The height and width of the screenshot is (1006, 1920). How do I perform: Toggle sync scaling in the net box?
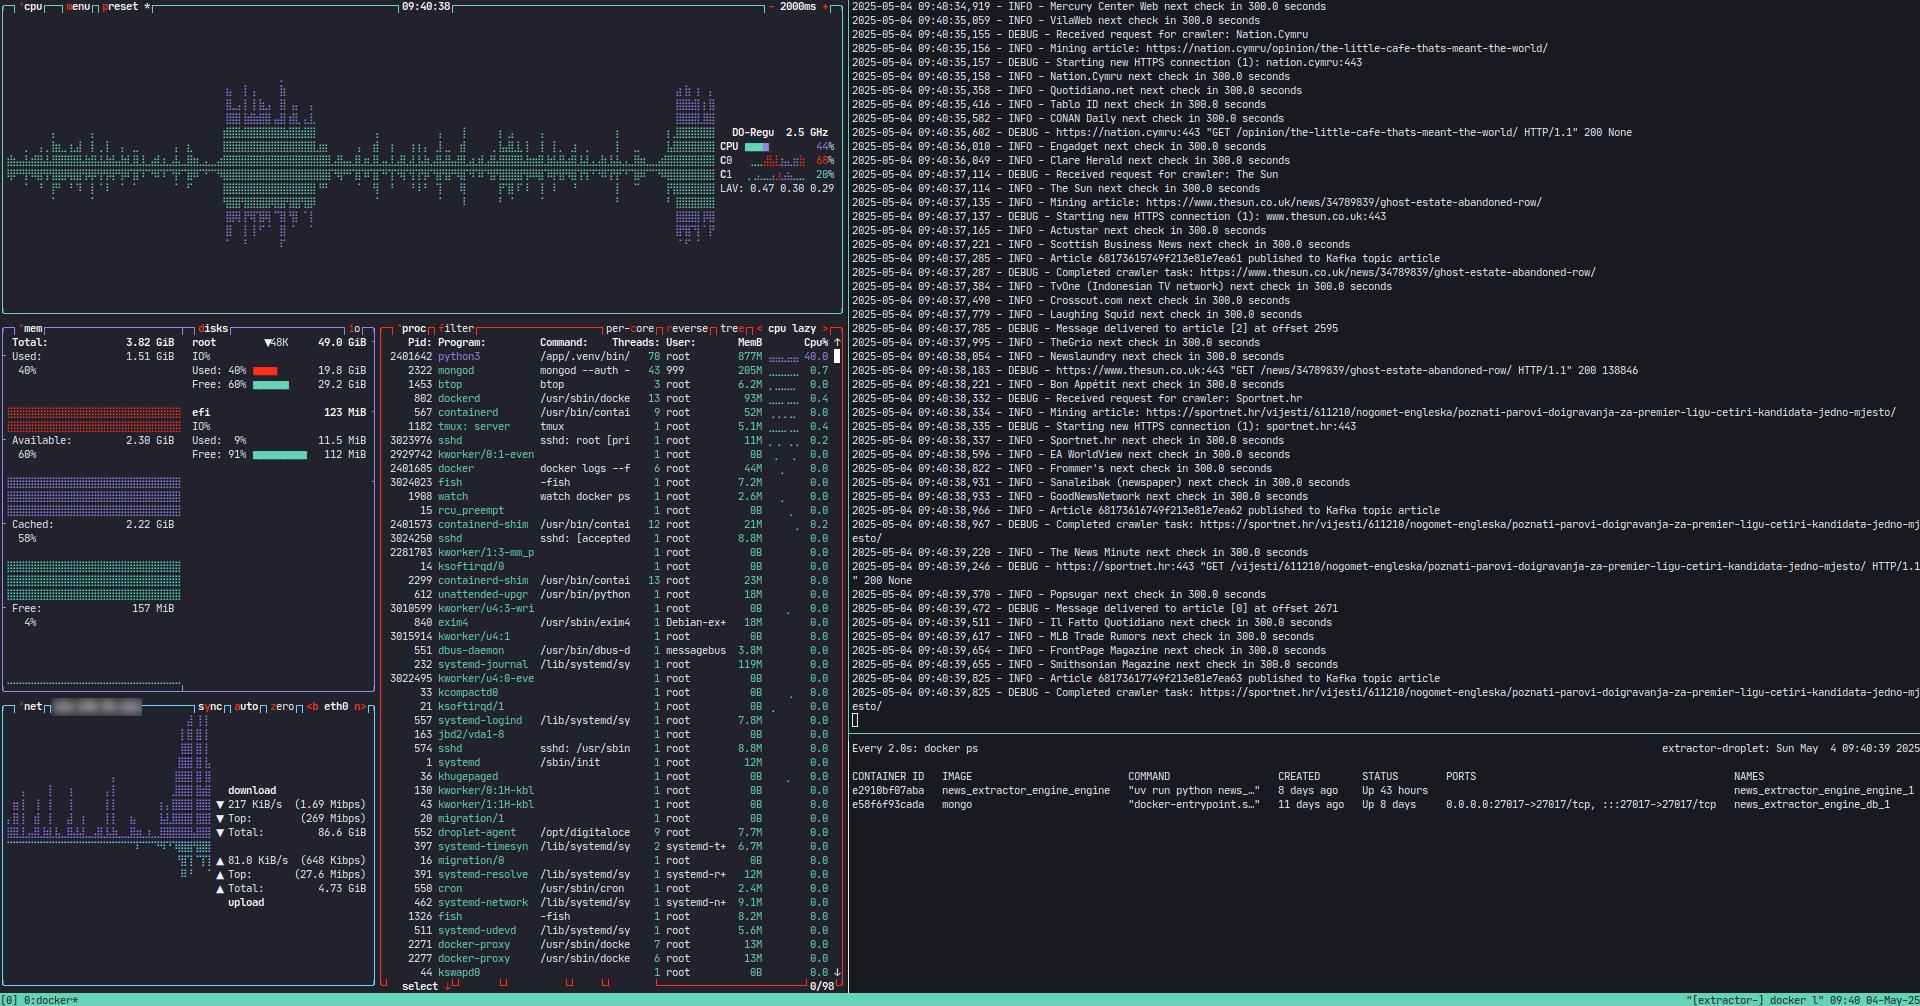(210, 707)
